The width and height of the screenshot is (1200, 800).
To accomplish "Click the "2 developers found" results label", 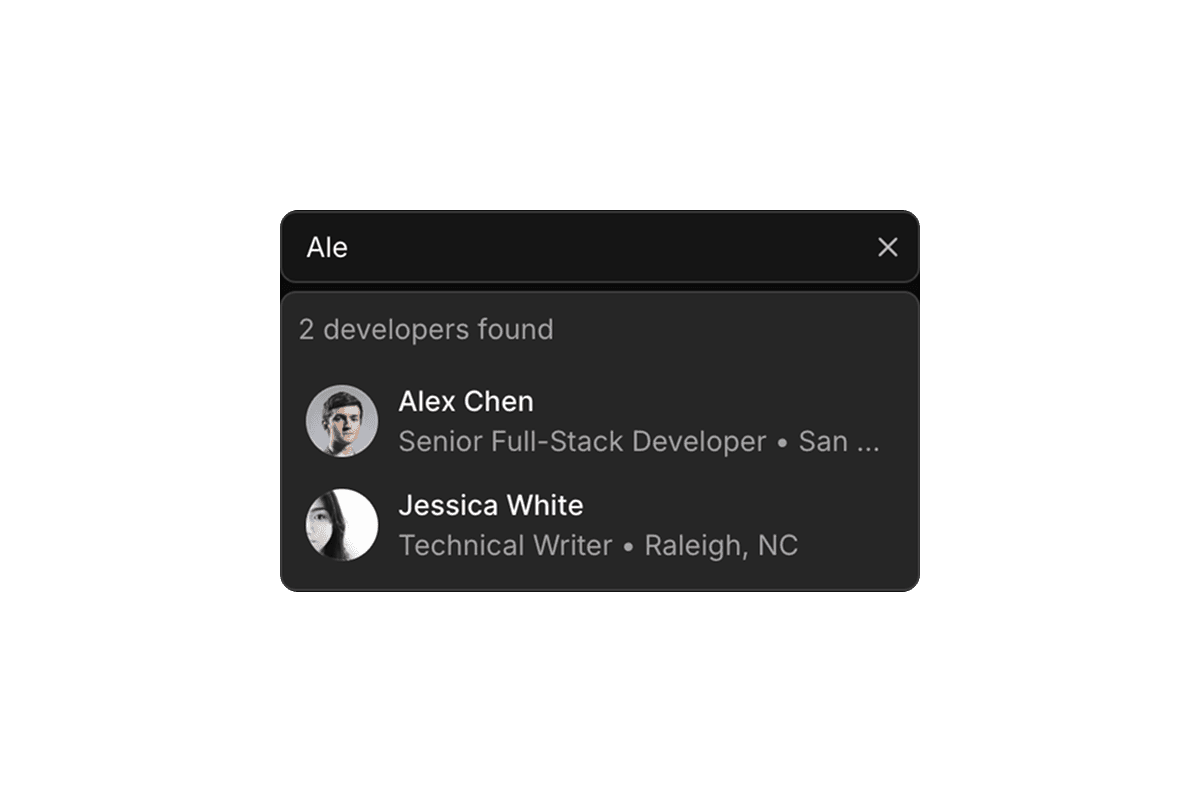I will pyautogui.click(x=426, y=329).
